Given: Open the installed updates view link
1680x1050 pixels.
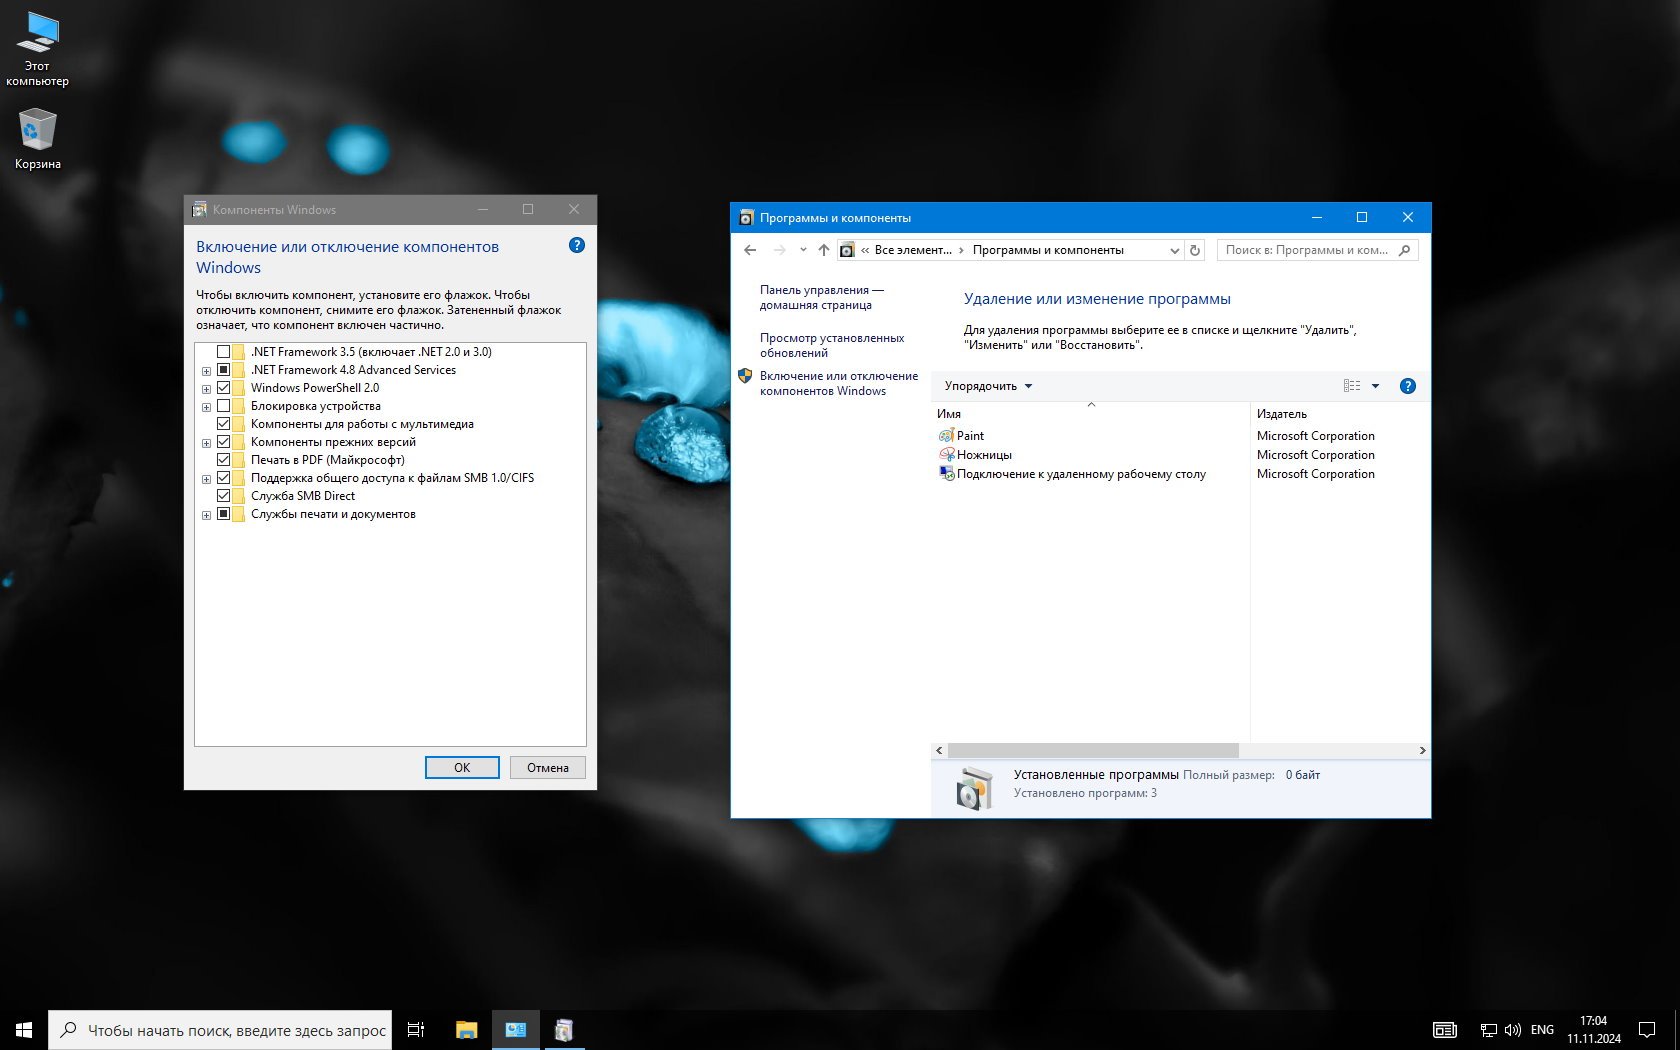Looking at the screenshot, I should coord(831,345).
